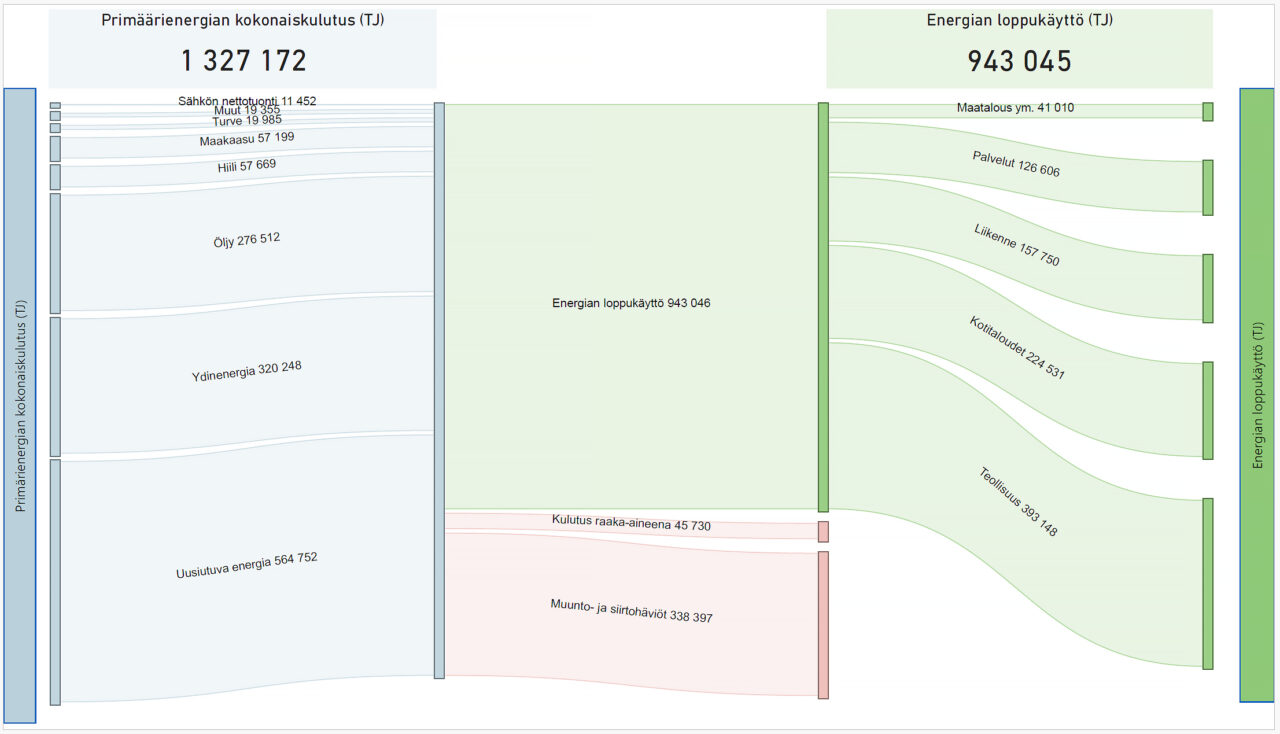Click the Maatalous ym. 41 010 flow
Viewport: 1280px width, 734px height.
click(x=1016, y=109)
